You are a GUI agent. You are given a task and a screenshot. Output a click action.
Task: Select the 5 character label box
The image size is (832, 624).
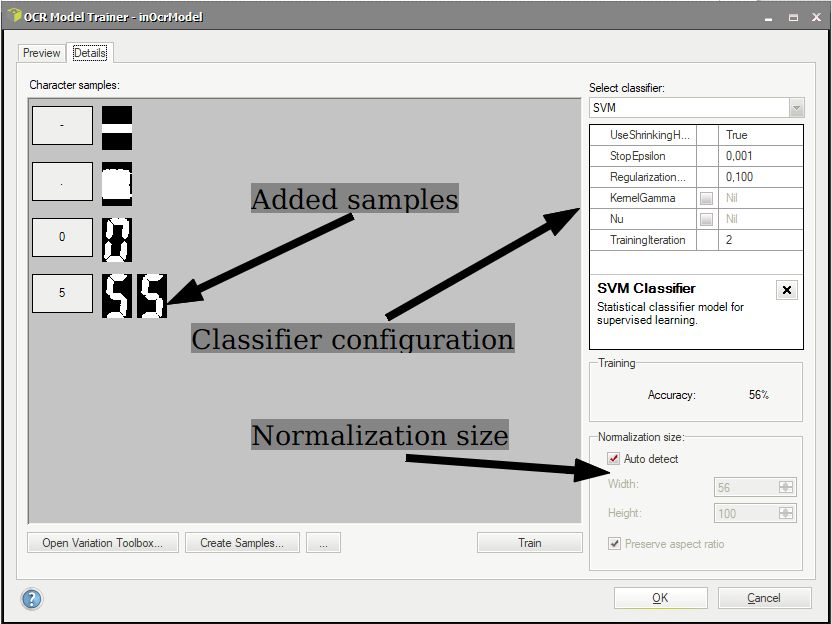click(x=63, y=293)
